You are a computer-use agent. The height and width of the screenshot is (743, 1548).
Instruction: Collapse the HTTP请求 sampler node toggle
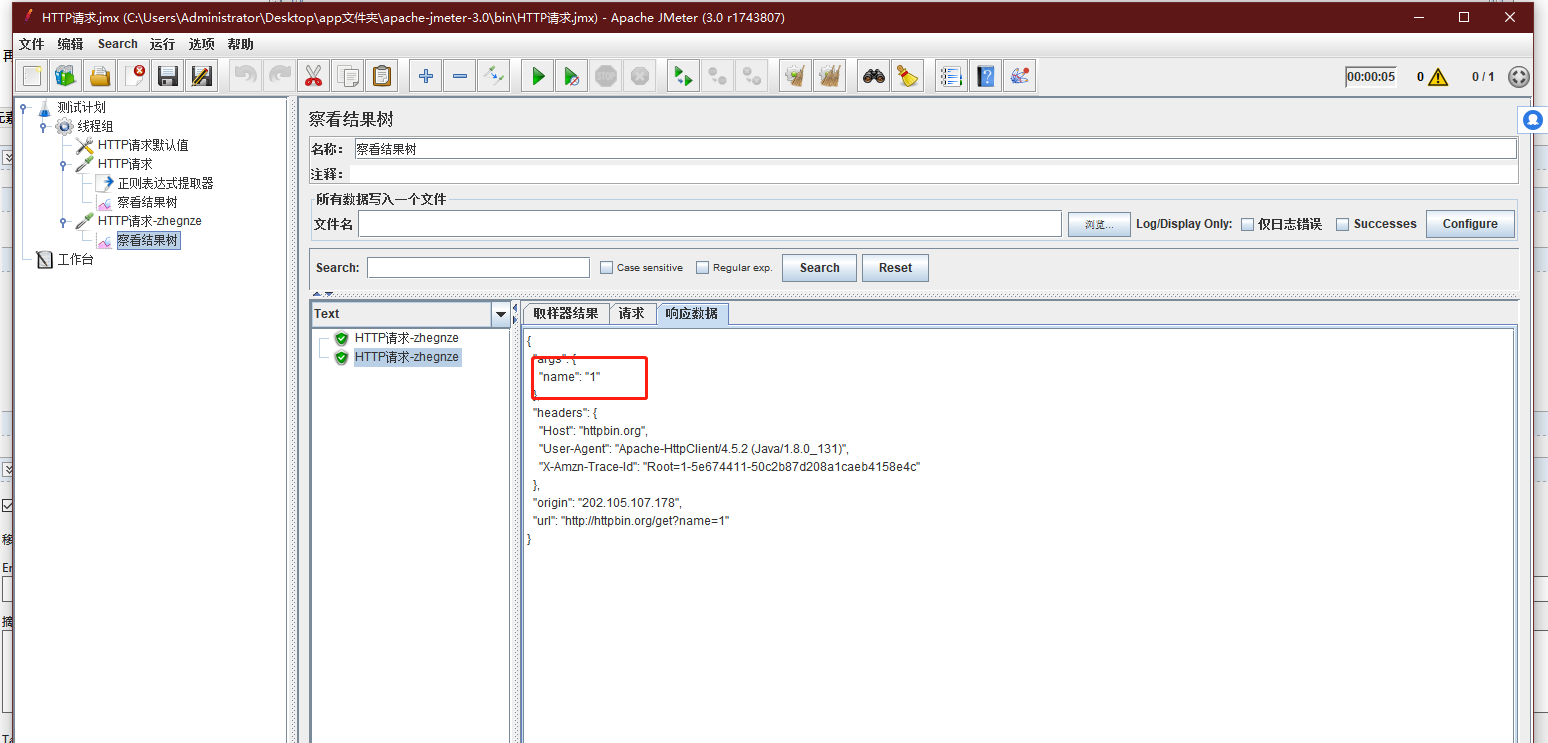pos(63,165)
